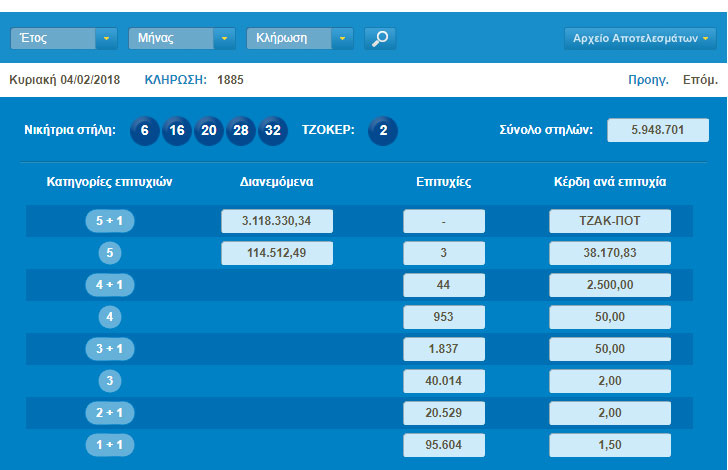Open the Κλήρωση draw dropdown
Screen dimensions: 728x470
point(300,39)
